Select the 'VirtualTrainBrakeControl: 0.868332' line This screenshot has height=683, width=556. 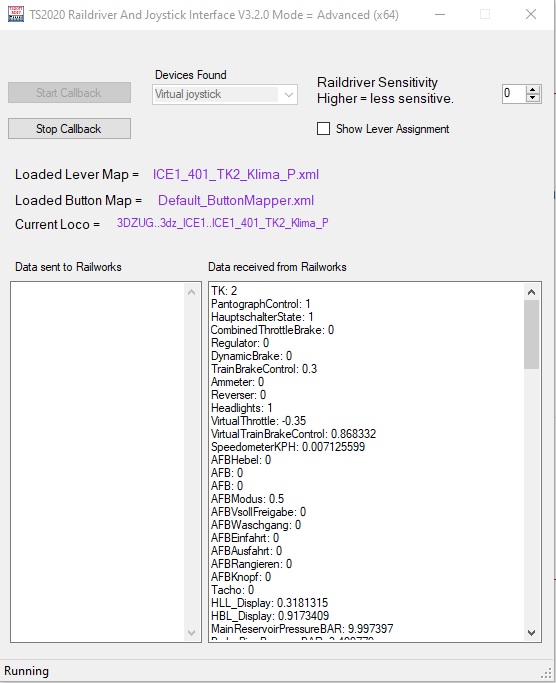(293, 434)
